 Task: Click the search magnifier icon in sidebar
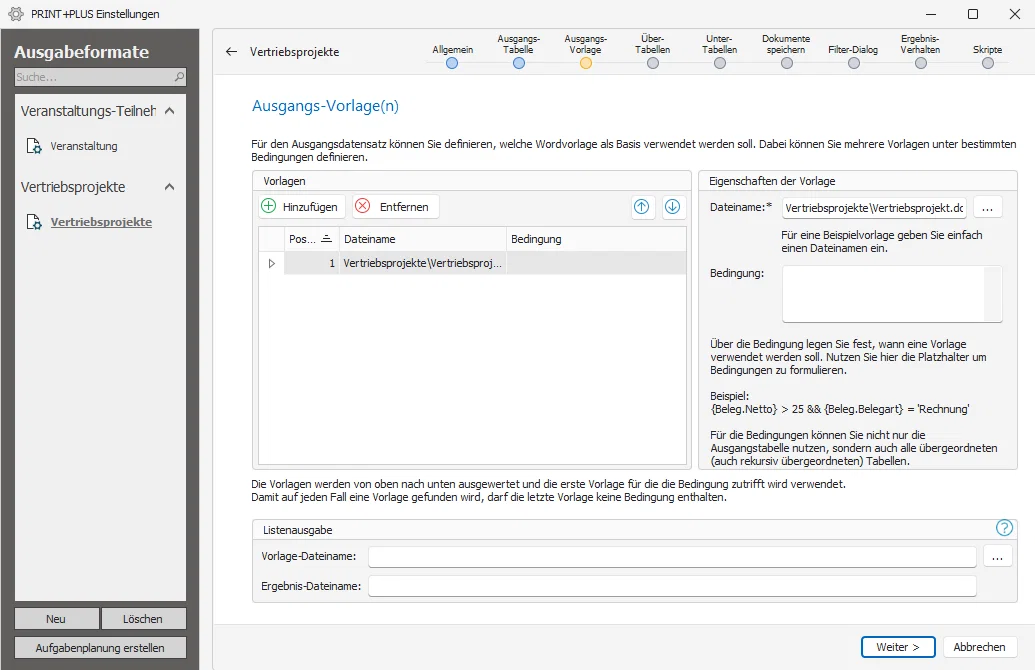tap(179, 77)
